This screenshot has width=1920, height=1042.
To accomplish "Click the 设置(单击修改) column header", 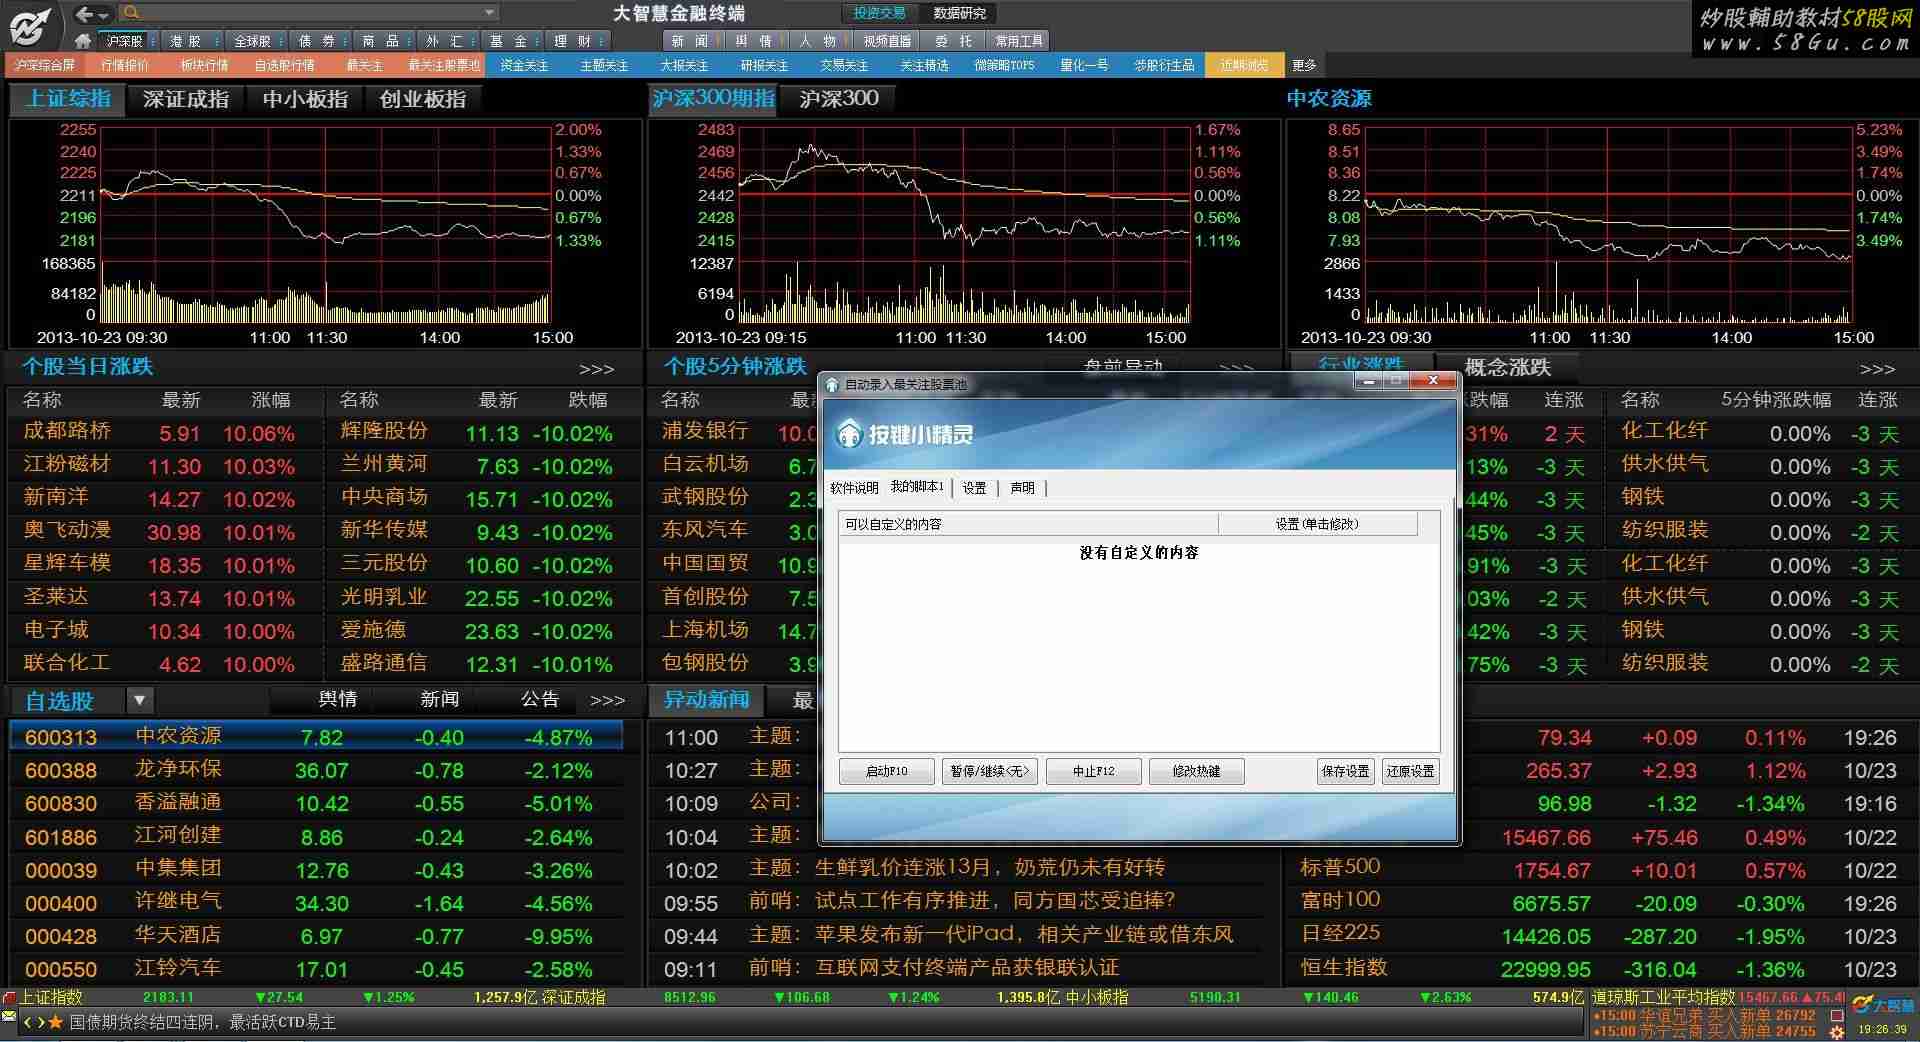I will [x=1317, y=524].
